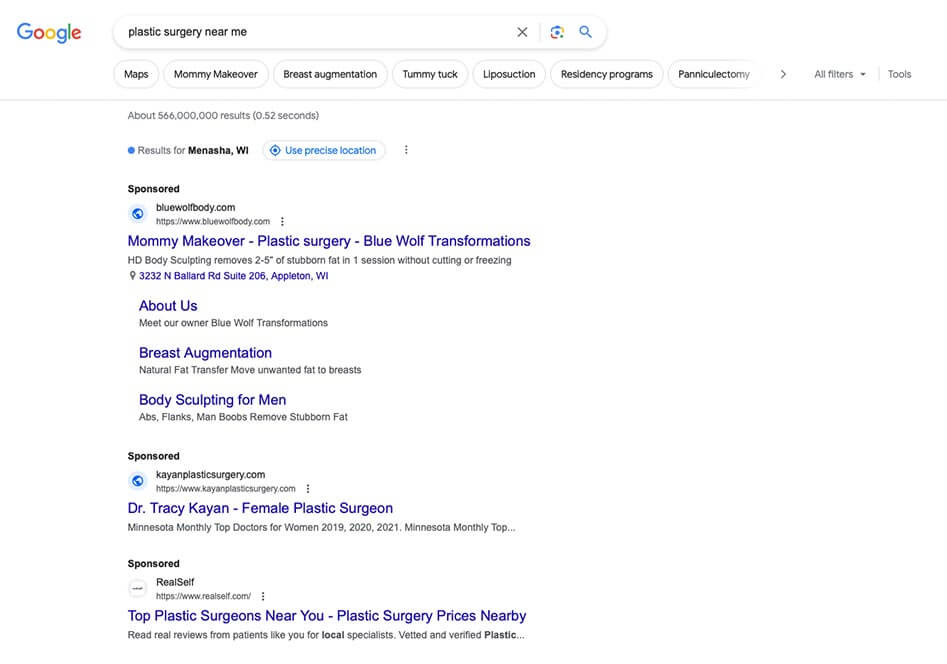Image resolution: width=947 pixels, height=664 pixels.
Task: Filter results by Liposuction chip
Action: 509,74
